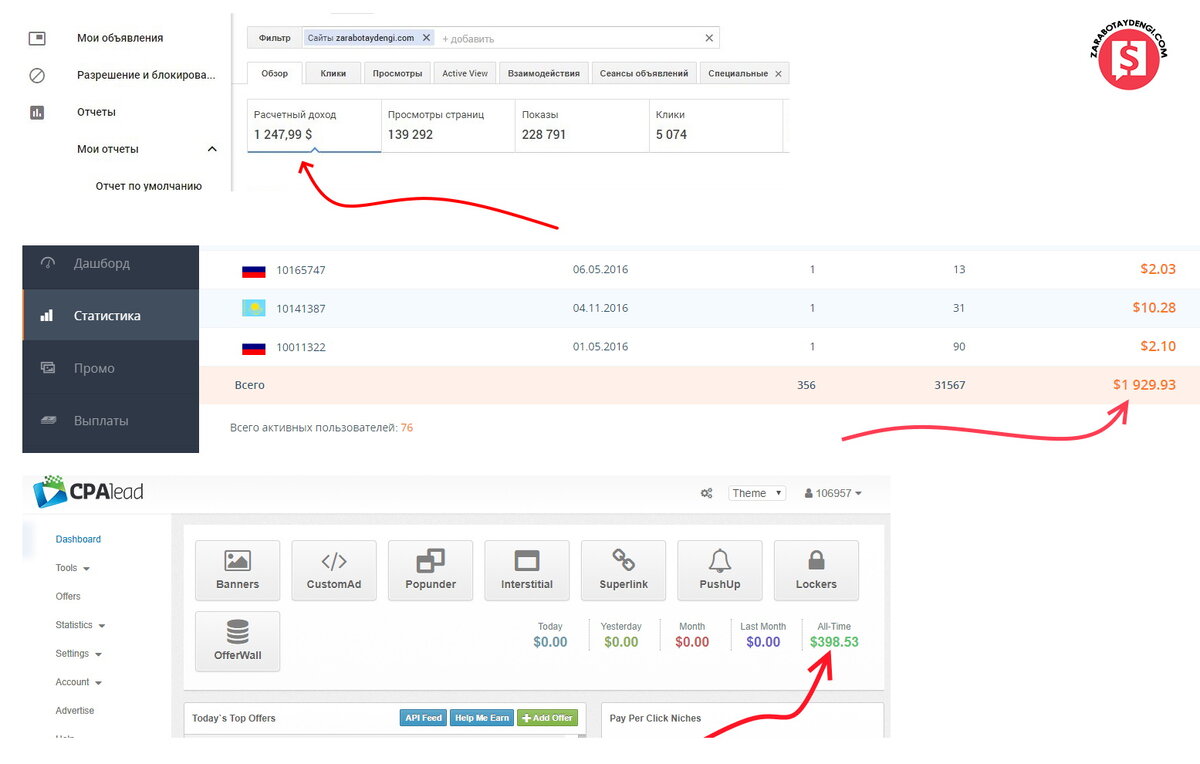The height and width of the screenshot is (764, 1200).
Task: Open the CustomAd code tool button
Action: pos(334,570)
